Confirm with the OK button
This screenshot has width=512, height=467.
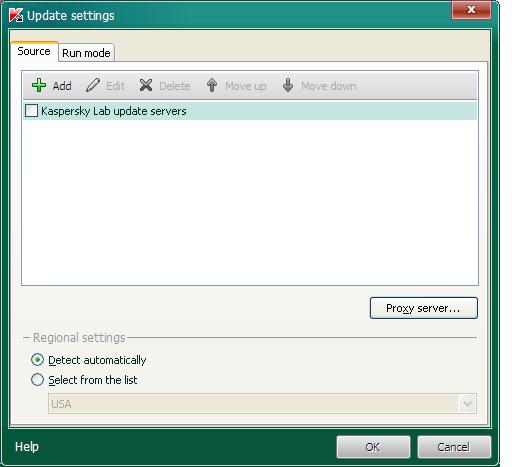[x=373, y=447]
